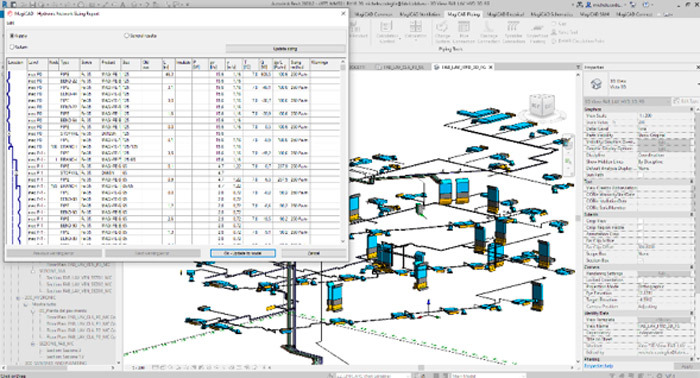Open the Calculation Control tool
This screenshot has width=700, height=378.
point(387,31)
